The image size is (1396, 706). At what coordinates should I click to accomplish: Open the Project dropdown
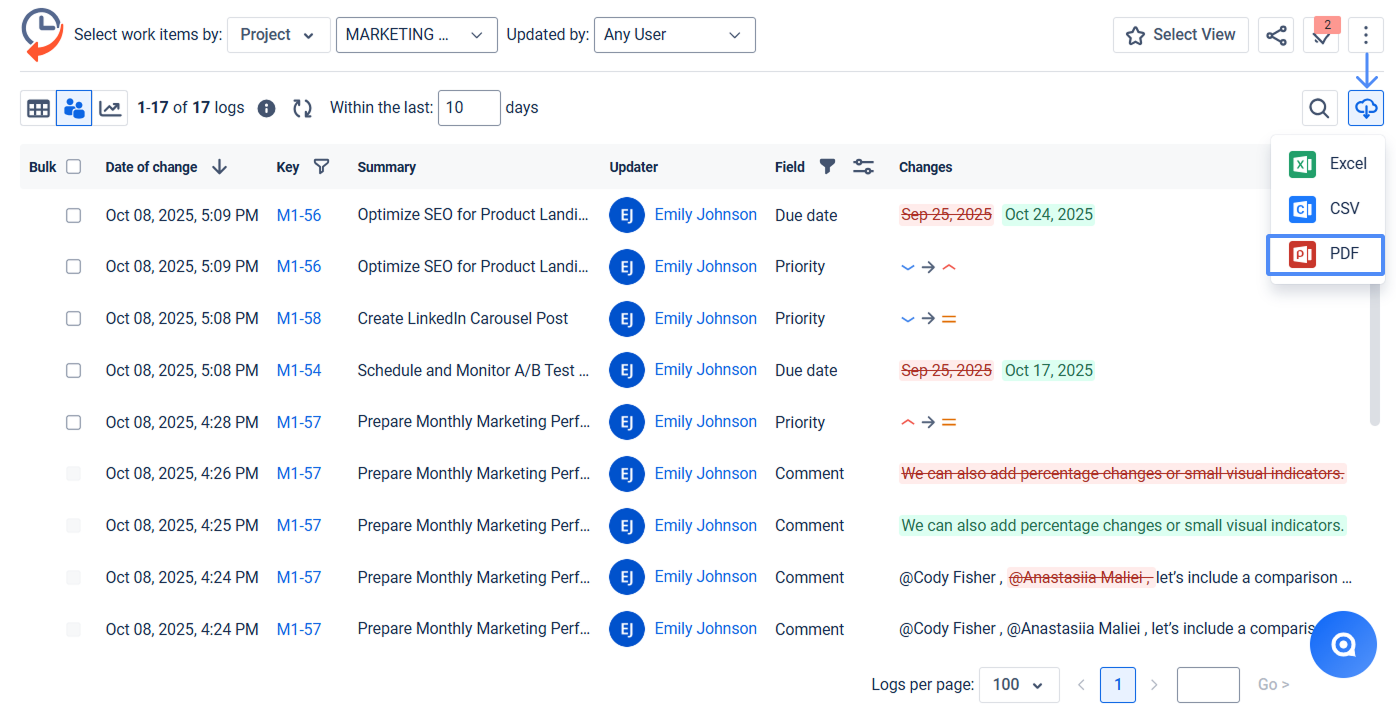tap(279, 34)
